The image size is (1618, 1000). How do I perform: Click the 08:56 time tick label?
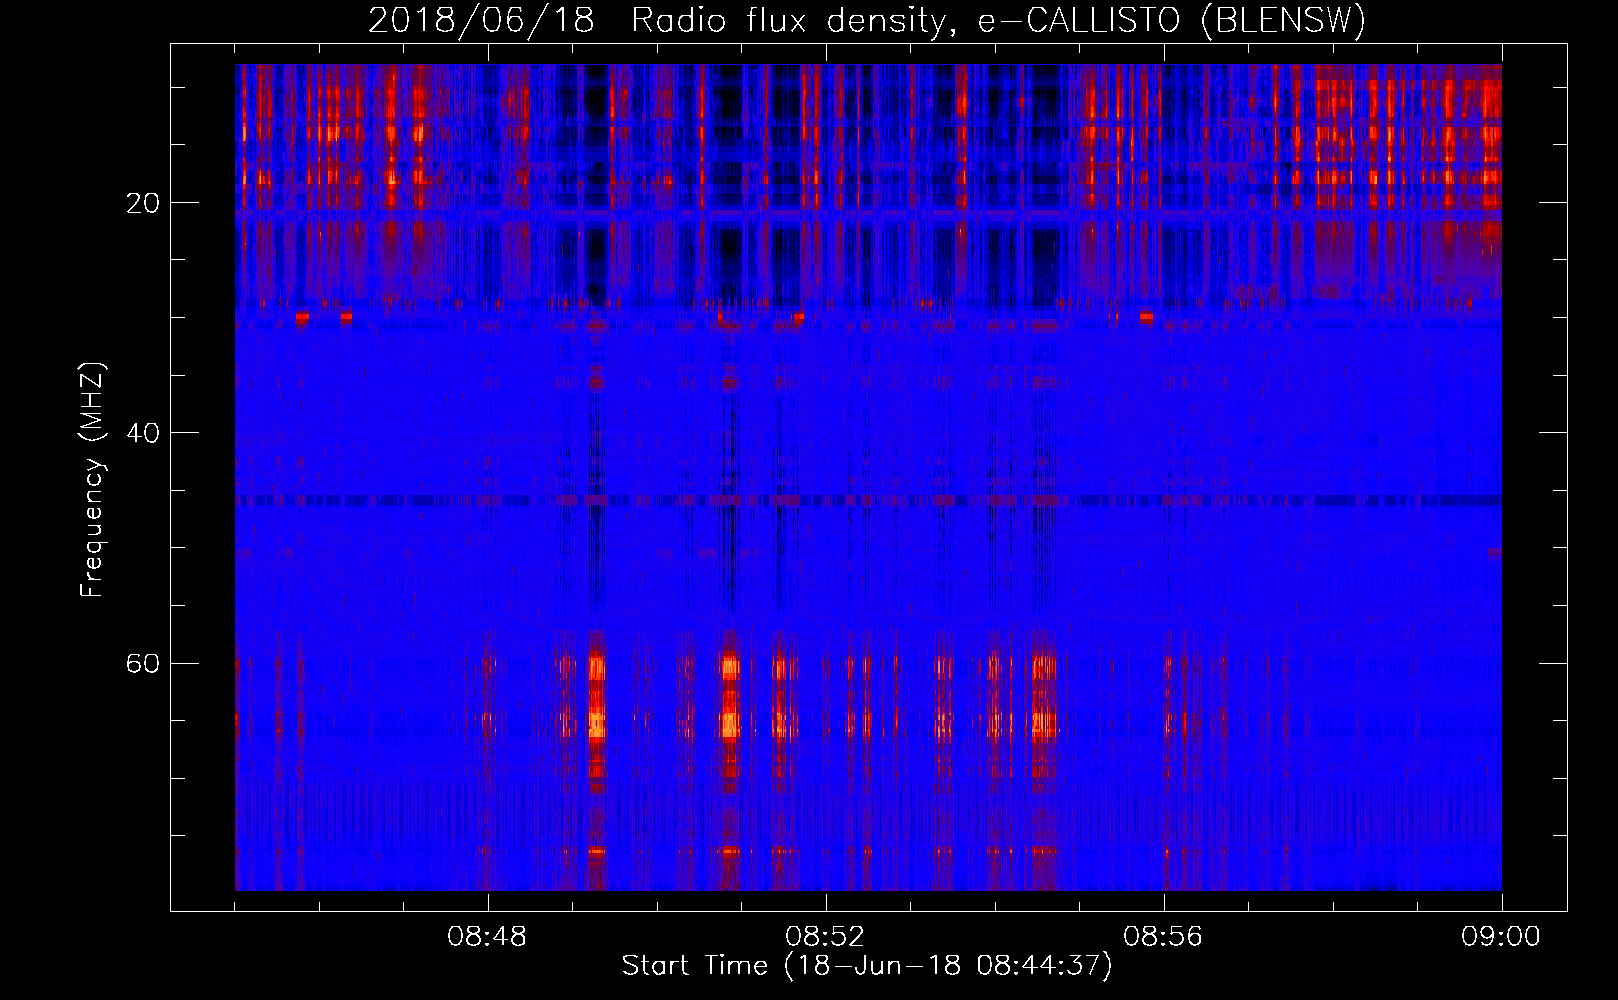(1164, 937)
